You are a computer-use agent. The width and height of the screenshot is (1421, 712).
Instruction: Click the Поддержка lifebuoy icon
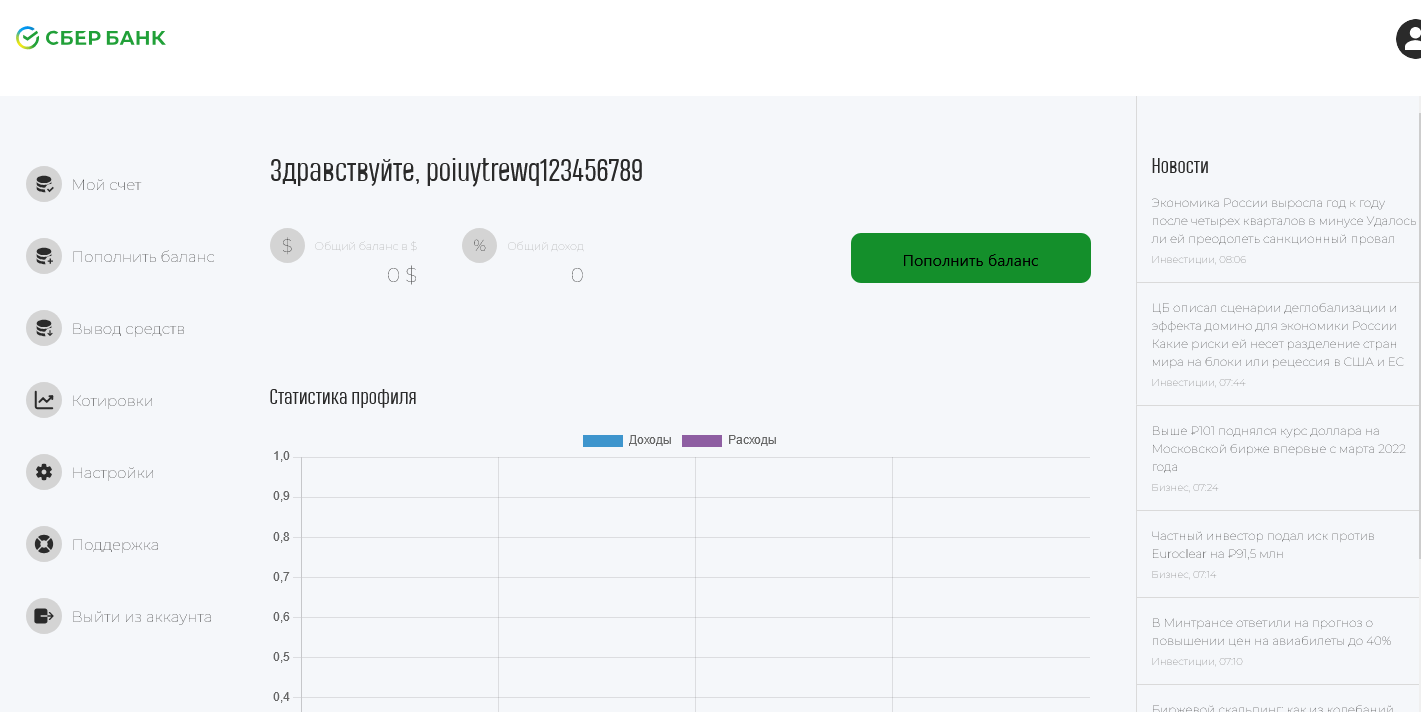[44, 544]
